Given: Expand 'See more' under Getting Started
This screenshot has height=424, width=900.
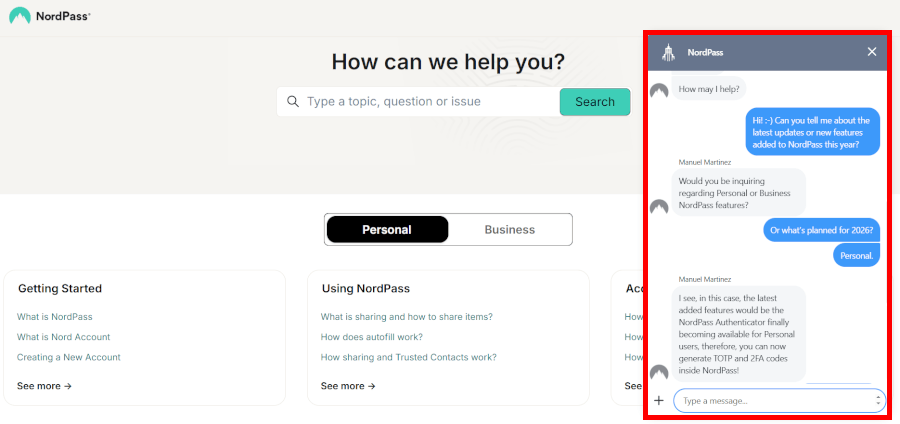Looking at the screenshot, I should pos(44,386).
